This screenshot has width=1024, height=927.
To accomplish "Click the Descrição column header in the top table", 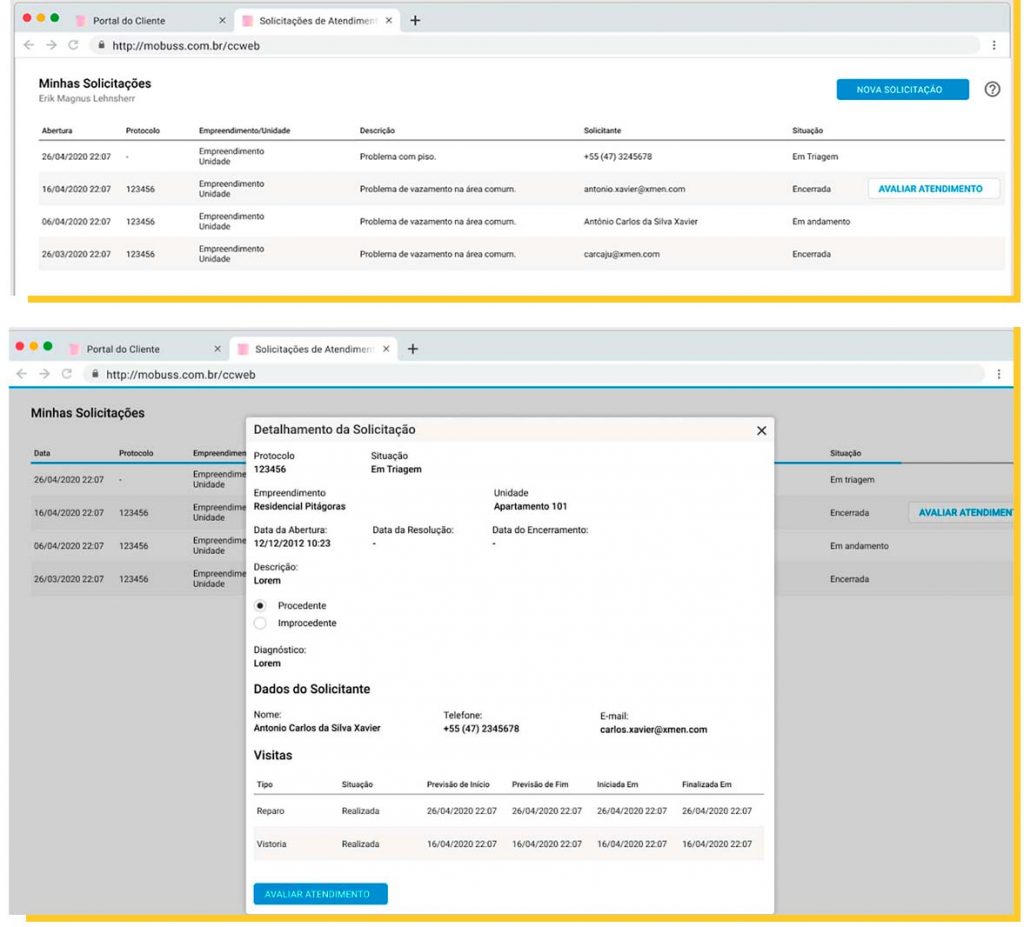I will pos(377,131).
